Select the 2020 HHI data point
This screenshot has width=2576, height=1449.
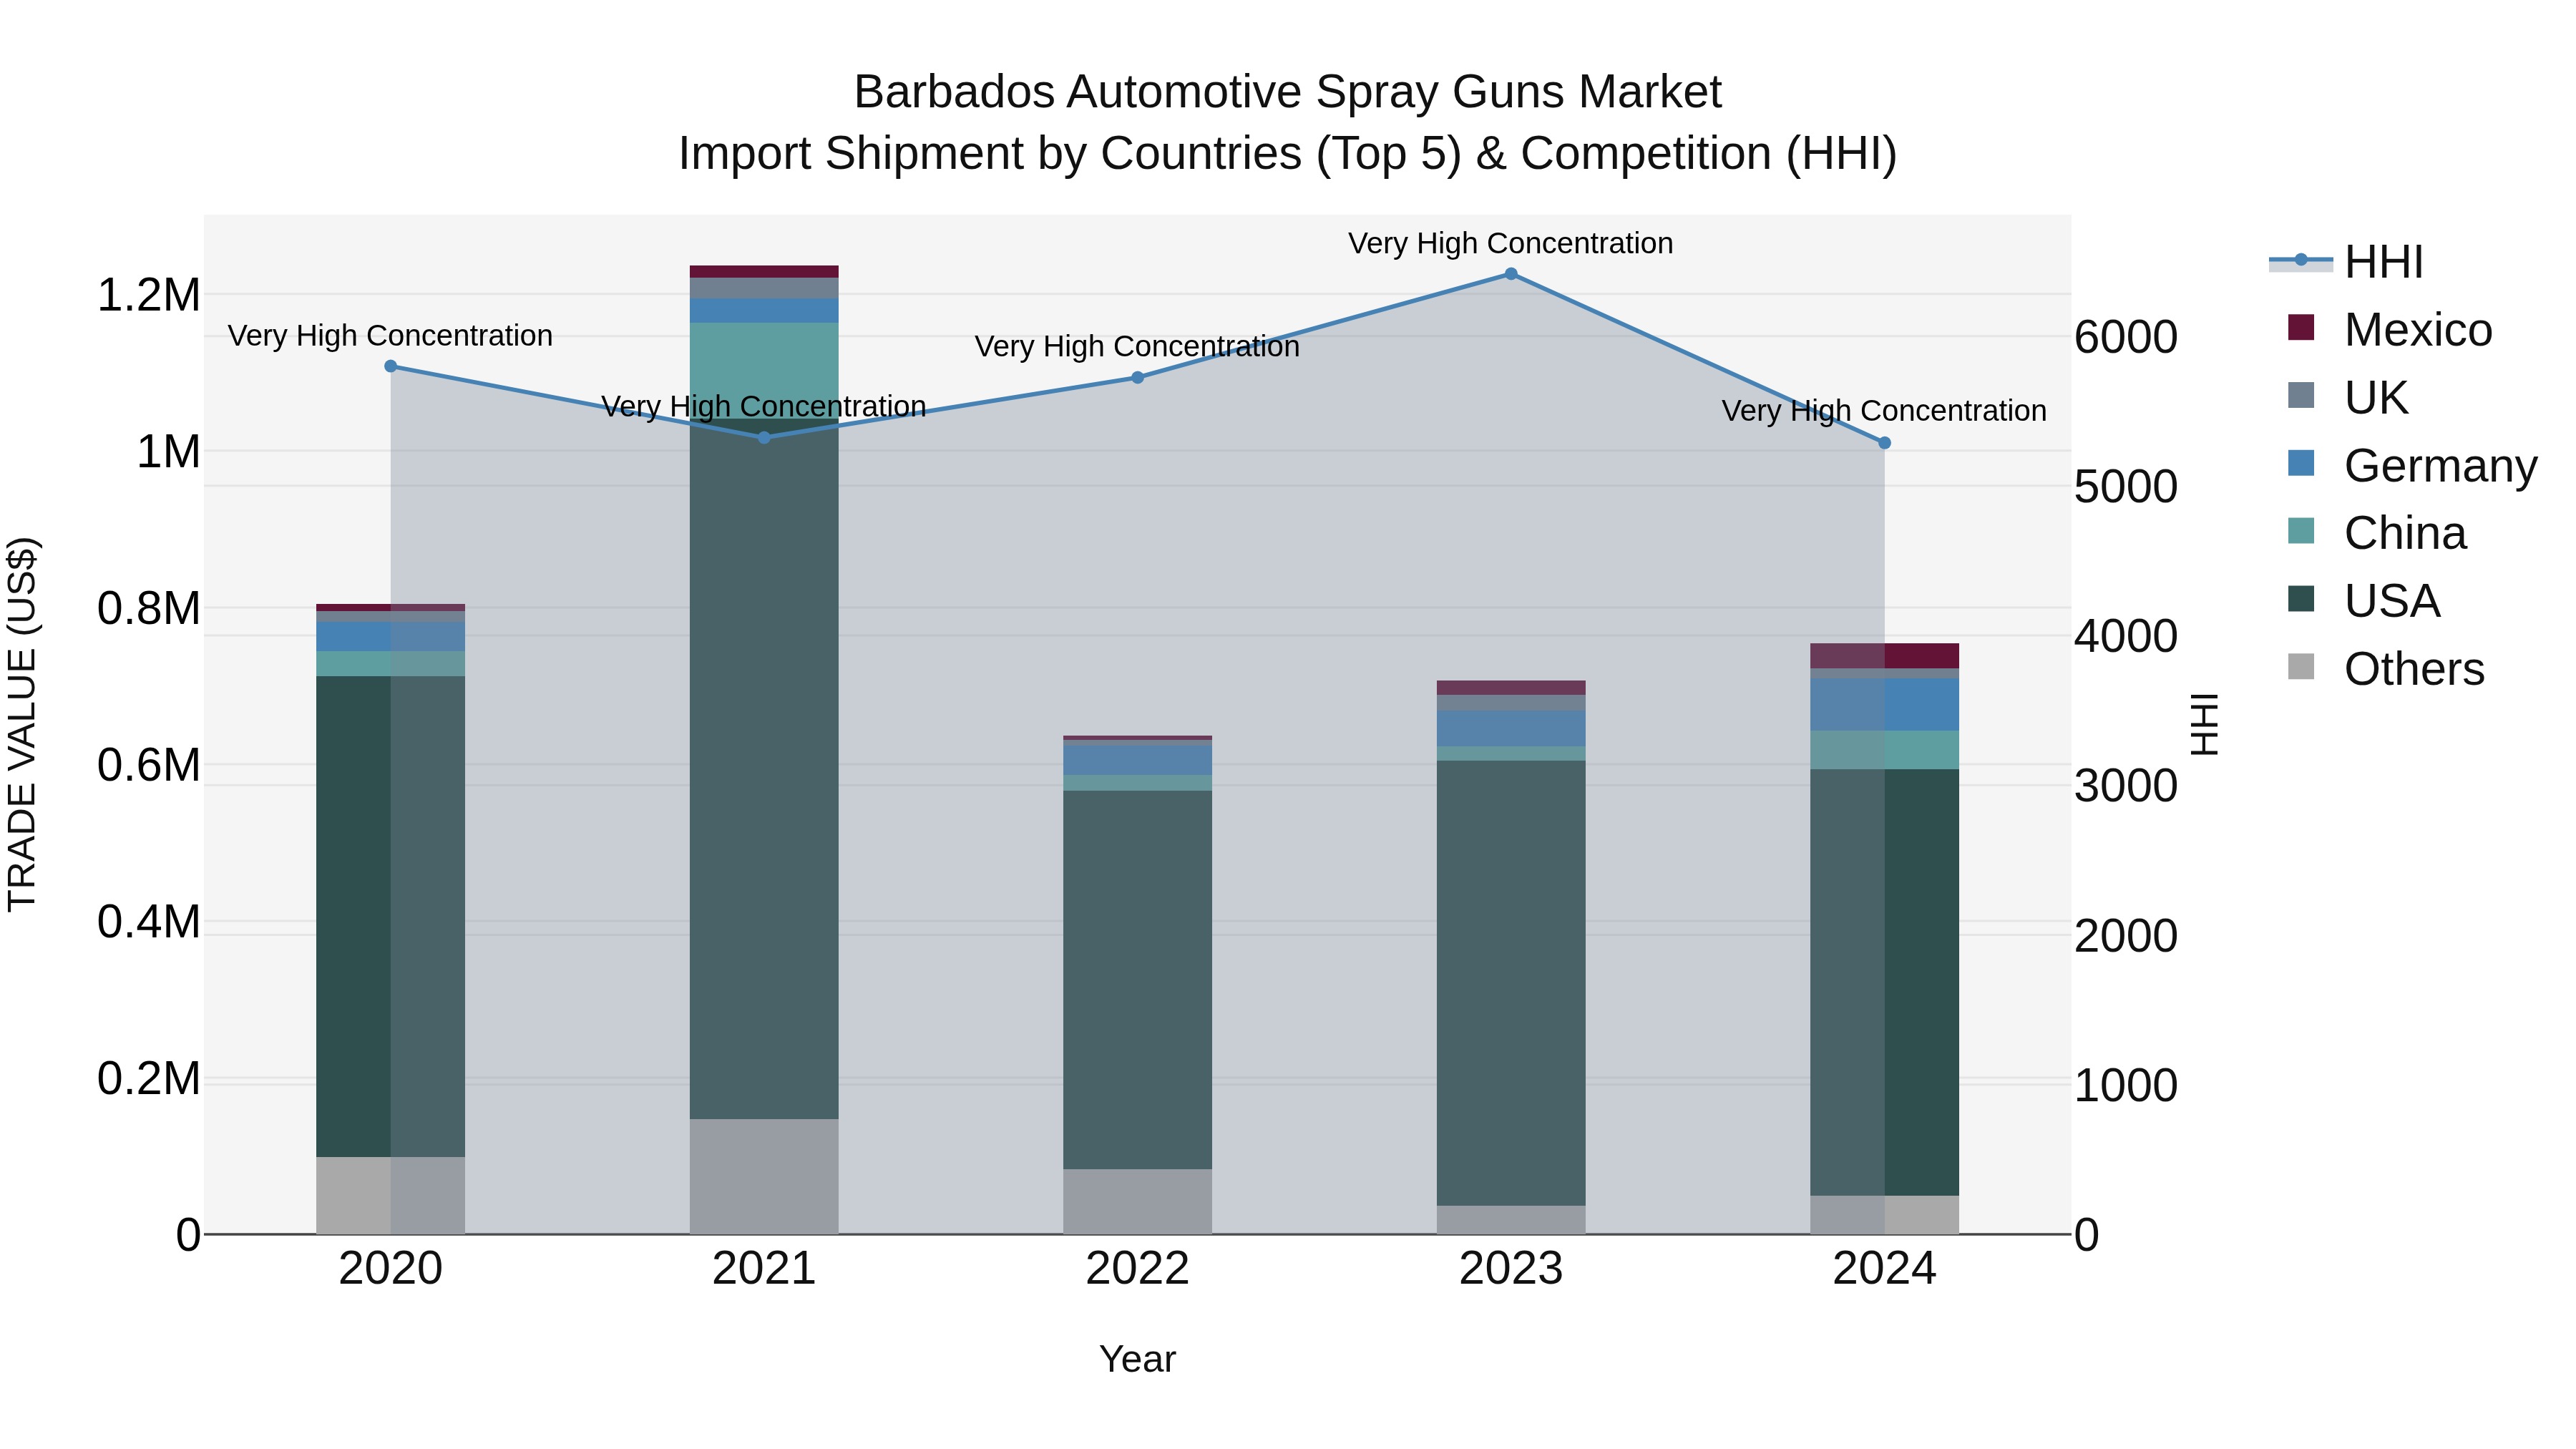(391, 366)
